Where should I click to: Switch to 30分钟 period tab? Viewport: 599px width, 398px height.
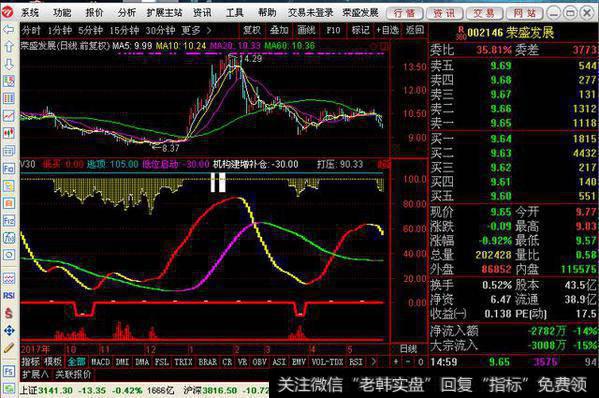(160, 30)
